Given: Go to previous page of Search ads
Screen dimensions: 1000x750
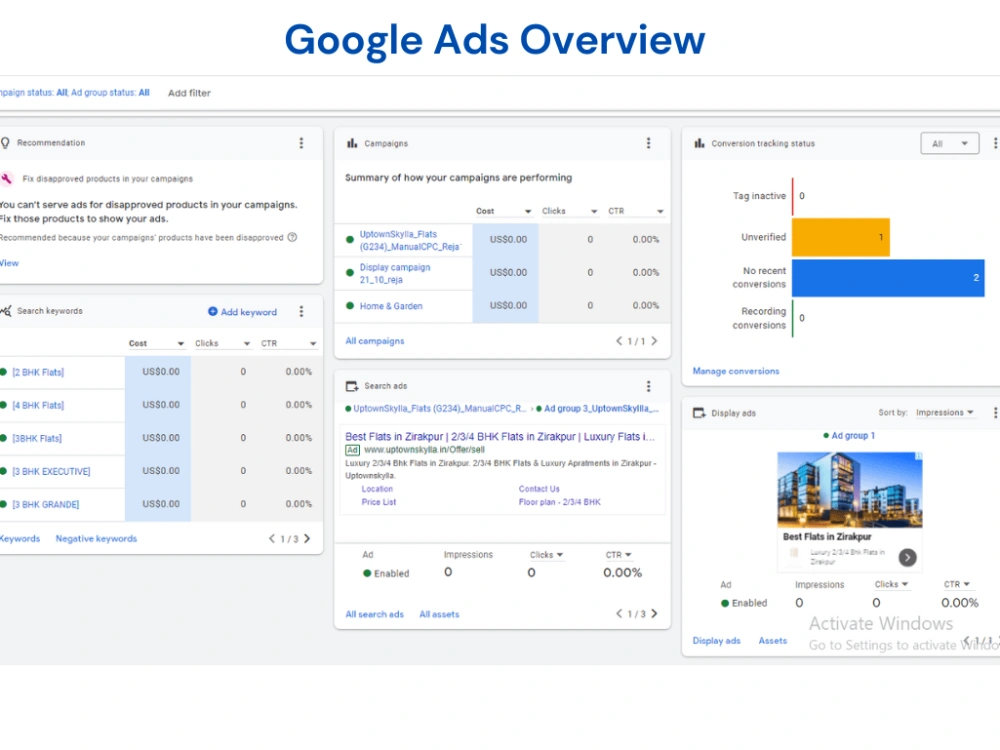Looking at the screenshot, I should [x=619, y=614].
